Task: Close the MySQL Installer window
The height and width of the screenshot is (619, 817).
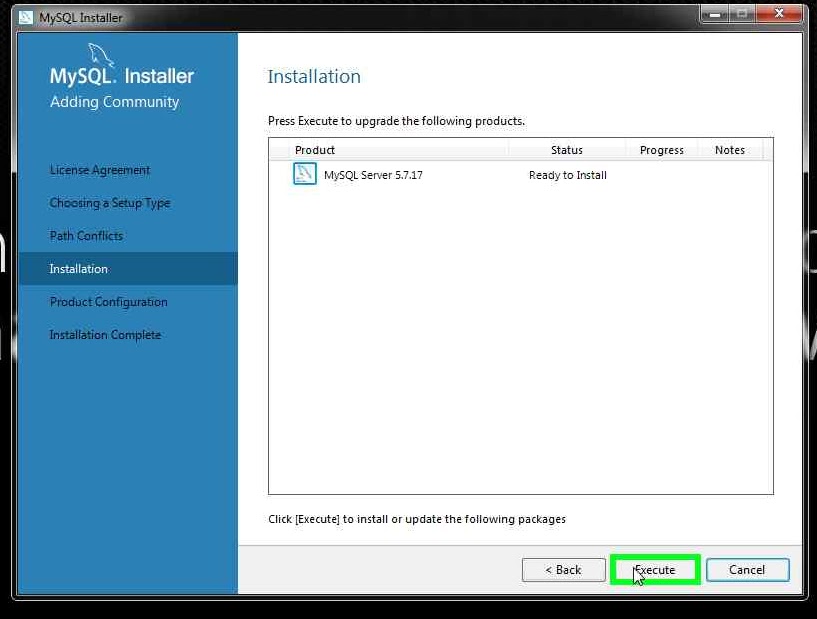Action: [x=779, y=14]
